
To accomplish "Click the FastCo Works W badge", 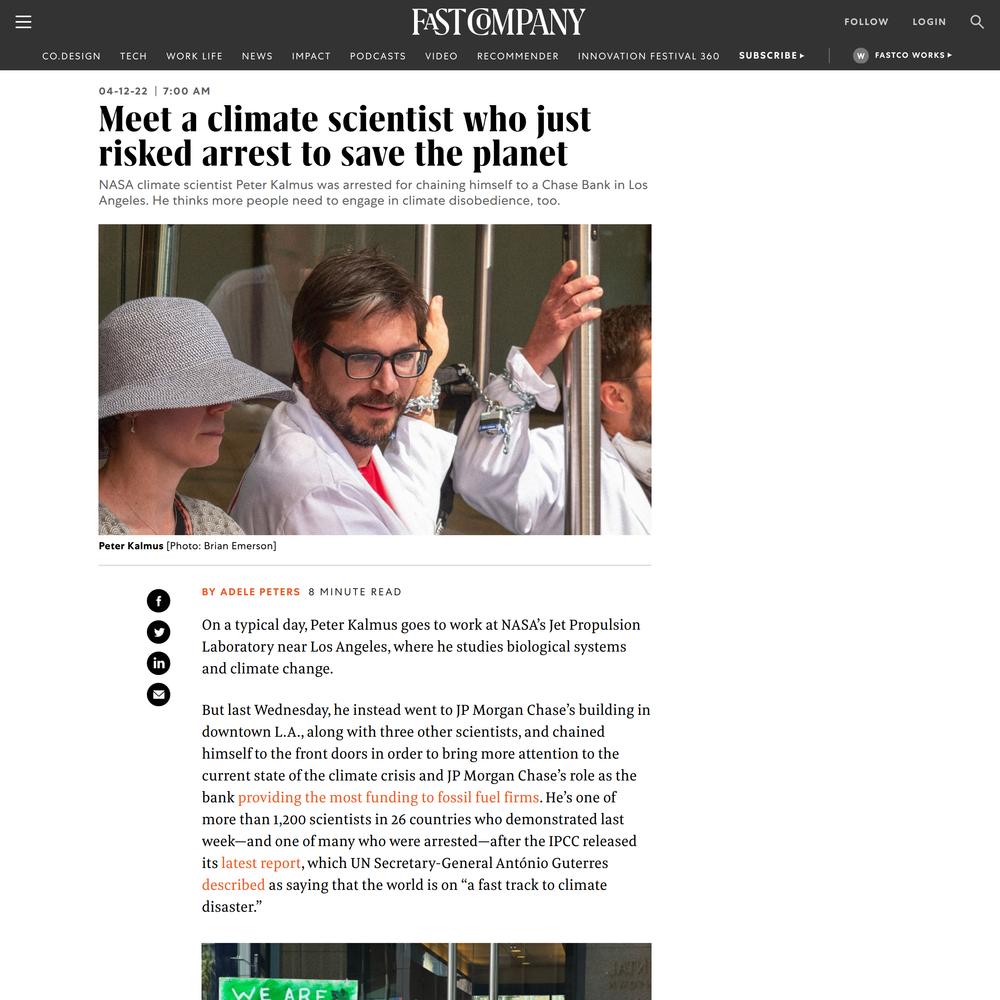I will 860,55.
